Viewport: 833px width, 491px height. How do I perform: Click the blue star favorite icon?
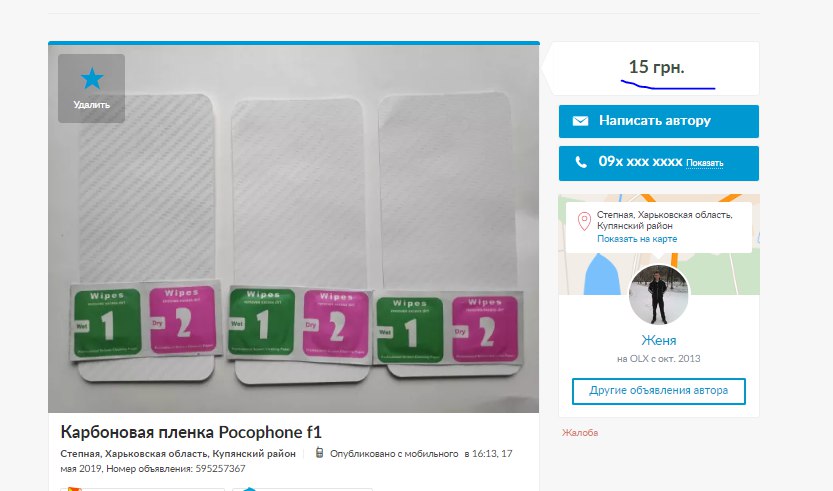(92, 79)
